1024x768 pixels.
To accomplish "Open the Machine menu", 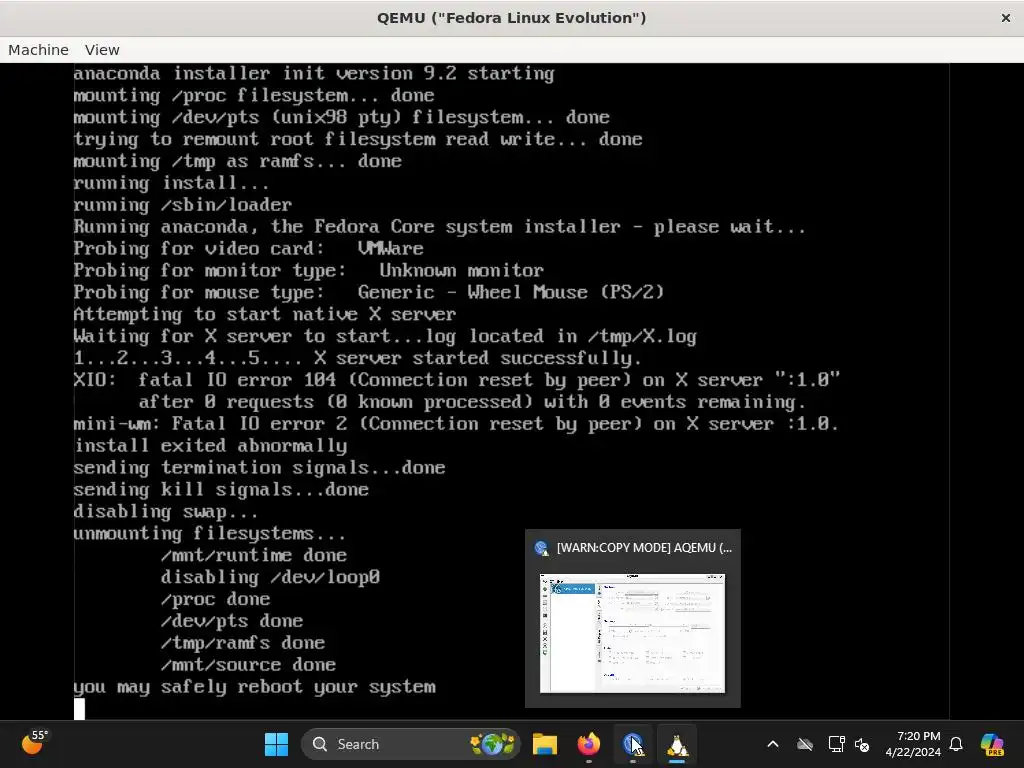I will pyautogui.click(x=38, y=50).
